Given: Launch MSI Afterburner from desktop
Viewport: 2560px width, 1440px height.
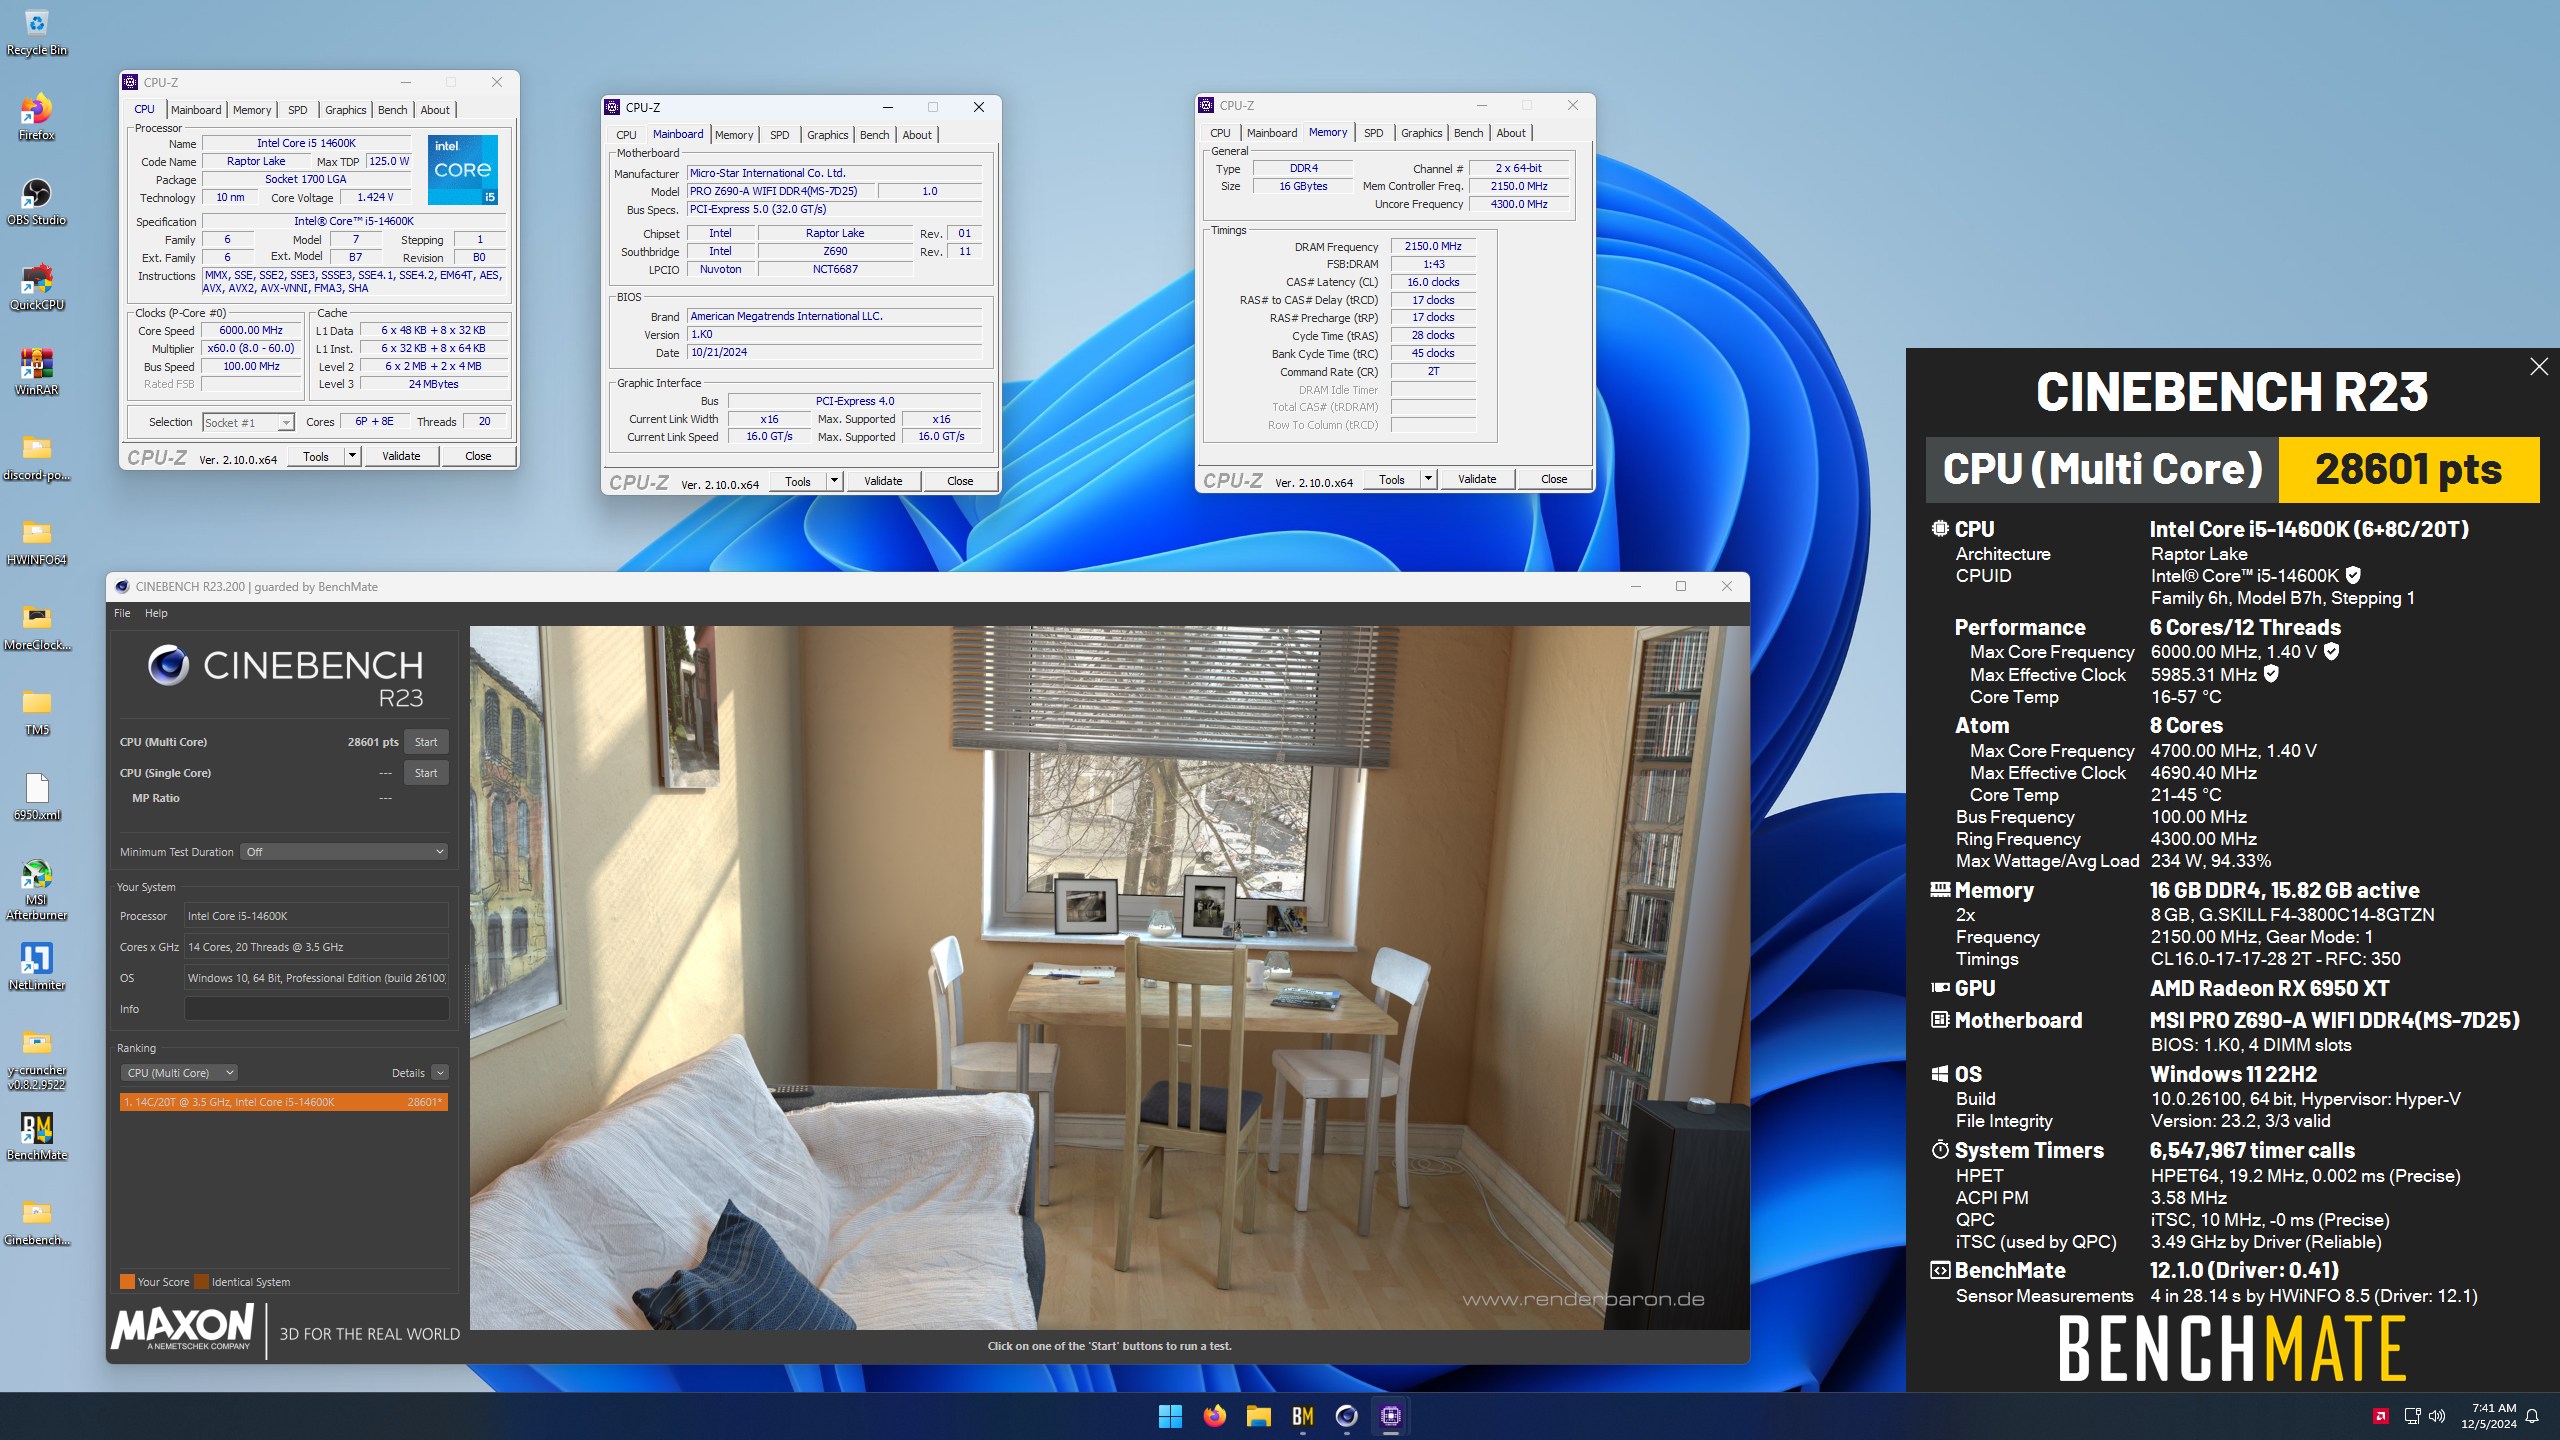Looking at the screenshot, I should tap(36, 889).
